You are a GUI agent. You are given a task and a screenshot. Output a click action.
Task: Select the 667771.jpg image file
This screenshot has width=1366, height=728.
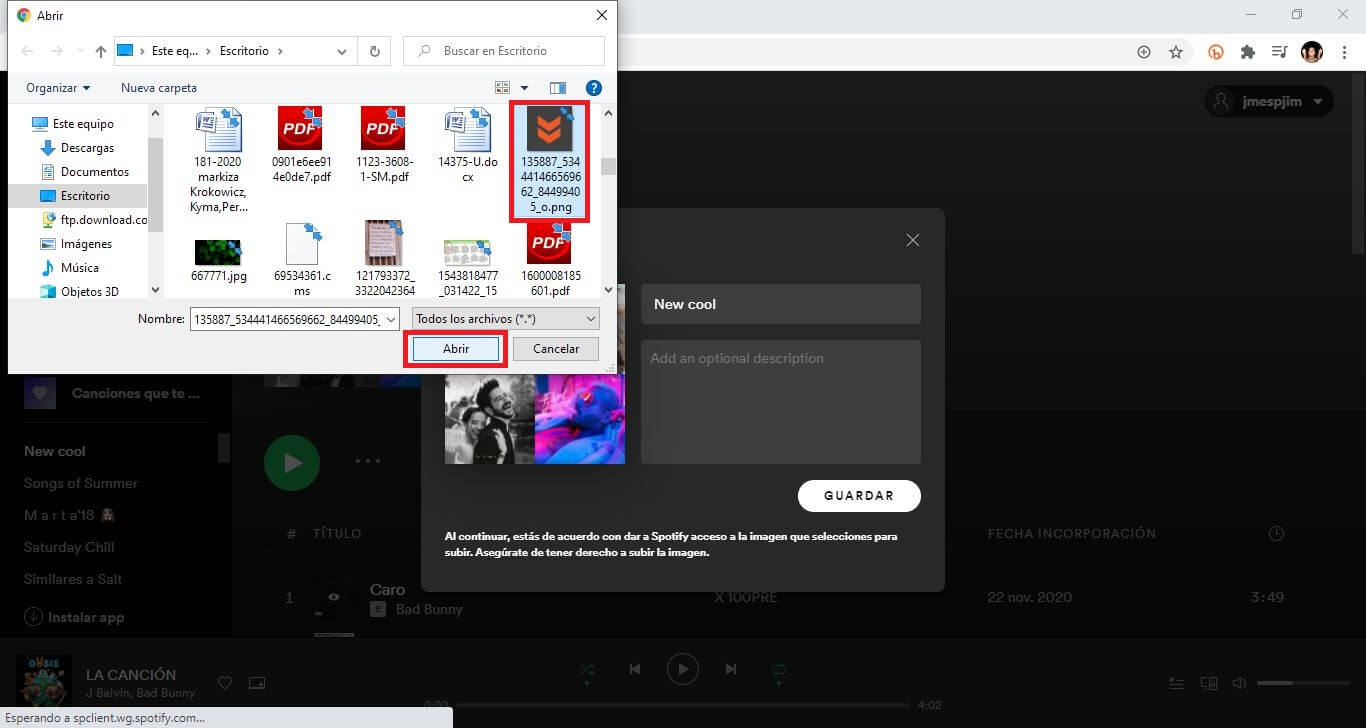(218, 259)
